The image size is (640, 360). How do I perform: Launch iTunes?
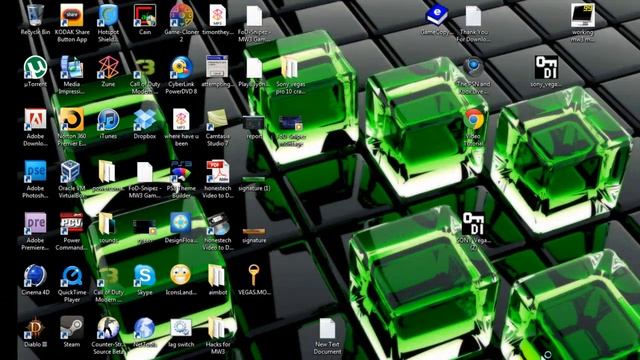click(108, 120)
